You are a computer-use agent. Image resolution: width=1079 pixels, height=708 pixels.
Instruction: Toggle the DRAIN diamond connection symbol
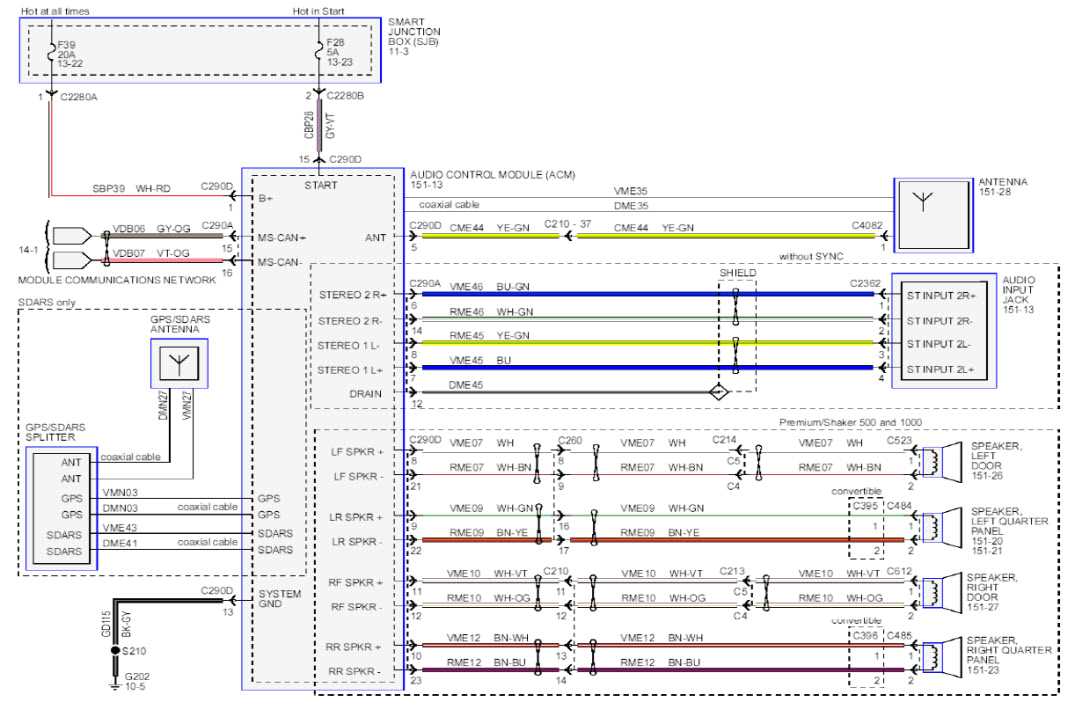click(718, 394)
